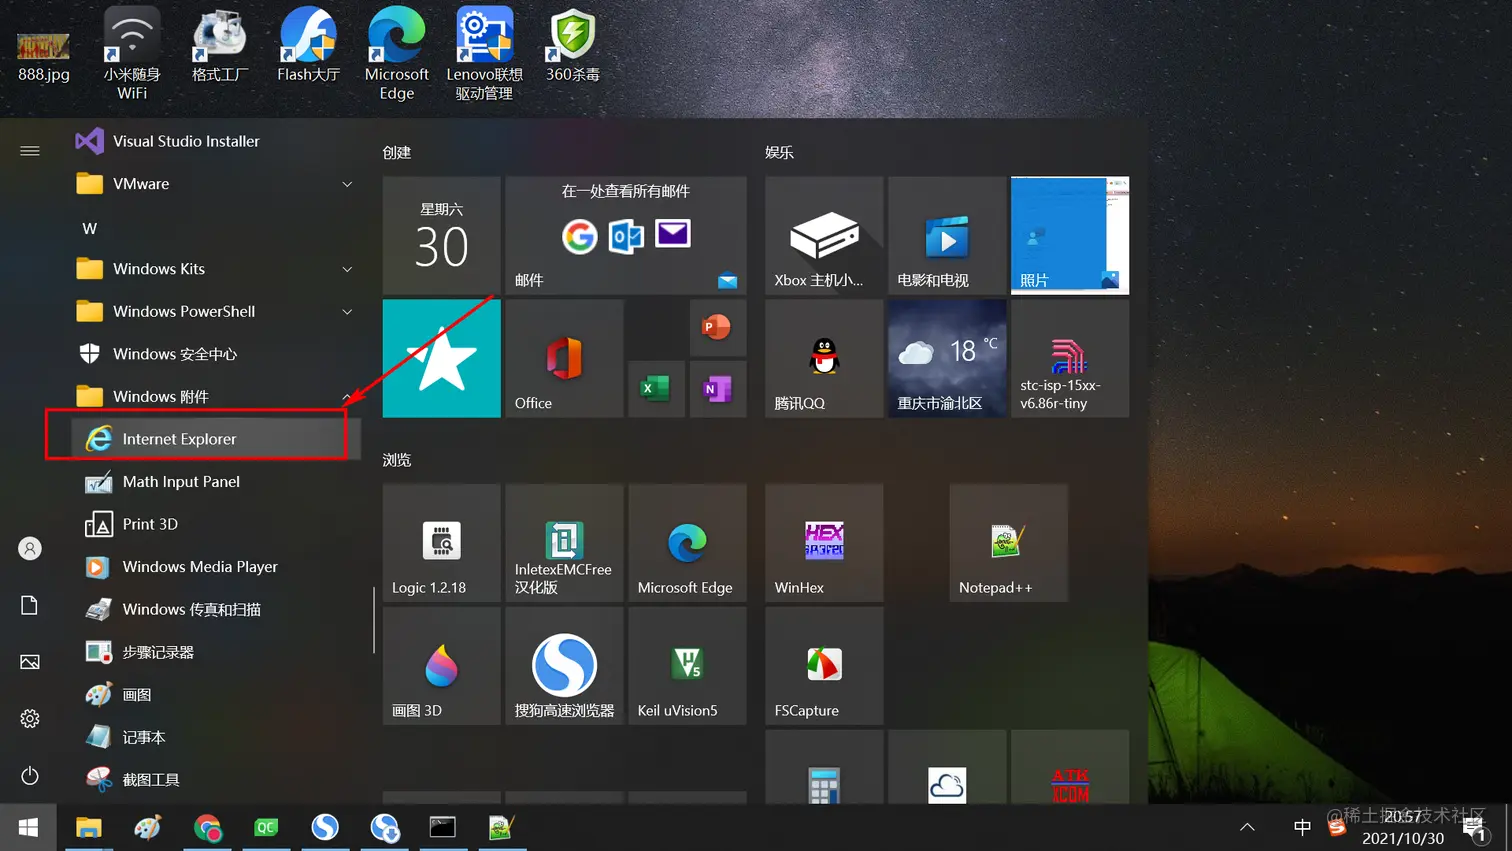Open the weather tile 重庆市渝北区

pos(947,359)
